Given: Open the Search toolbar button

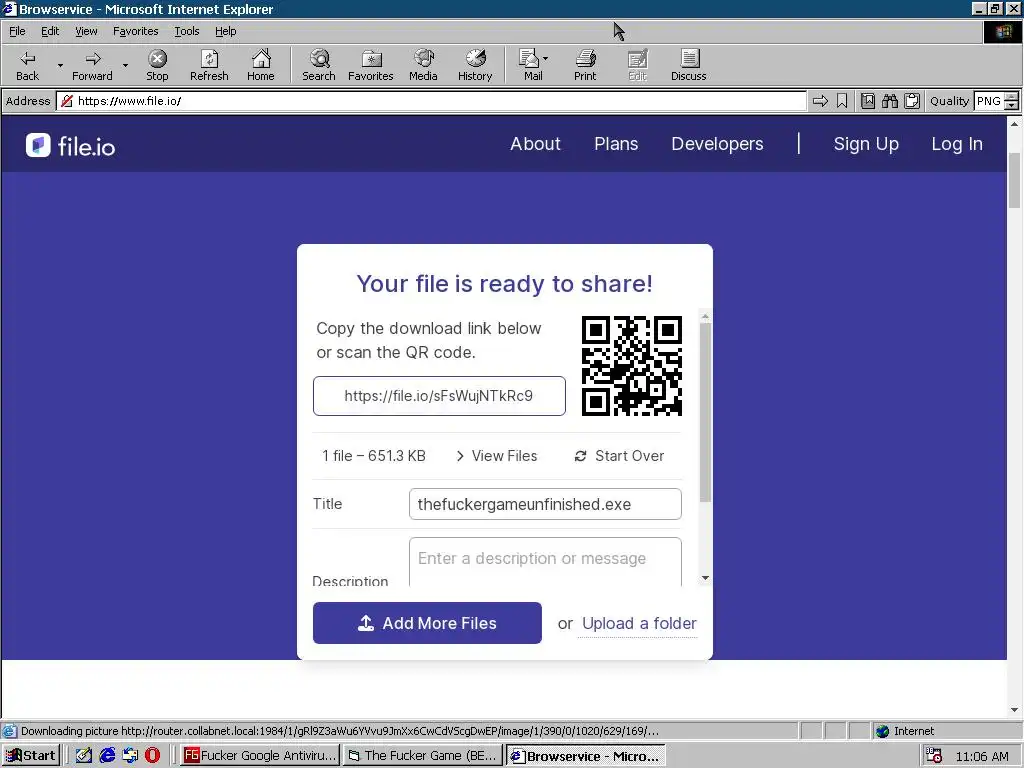Looking at the screenshot, I should point(319,65).
